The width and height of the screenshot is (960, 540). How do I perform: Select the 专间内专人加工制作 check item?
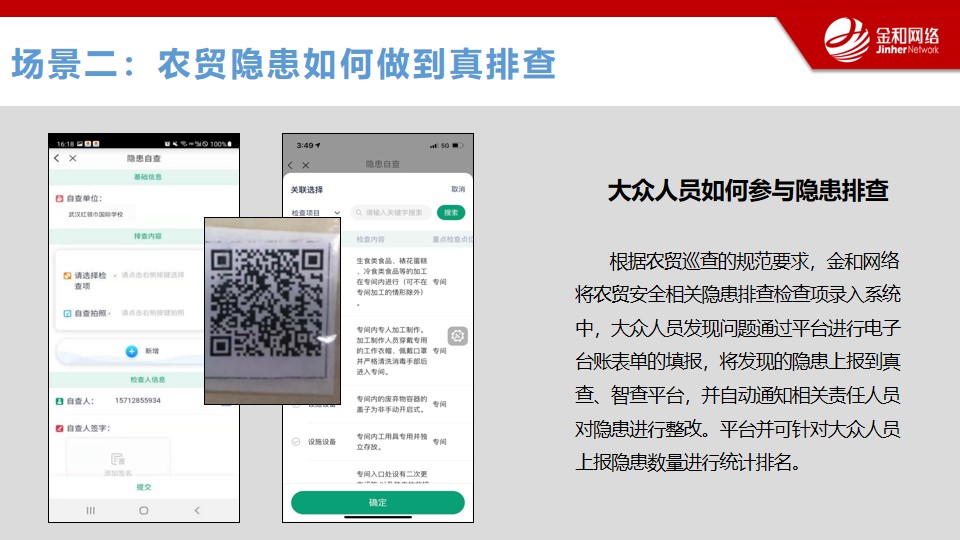pos(392,351)
